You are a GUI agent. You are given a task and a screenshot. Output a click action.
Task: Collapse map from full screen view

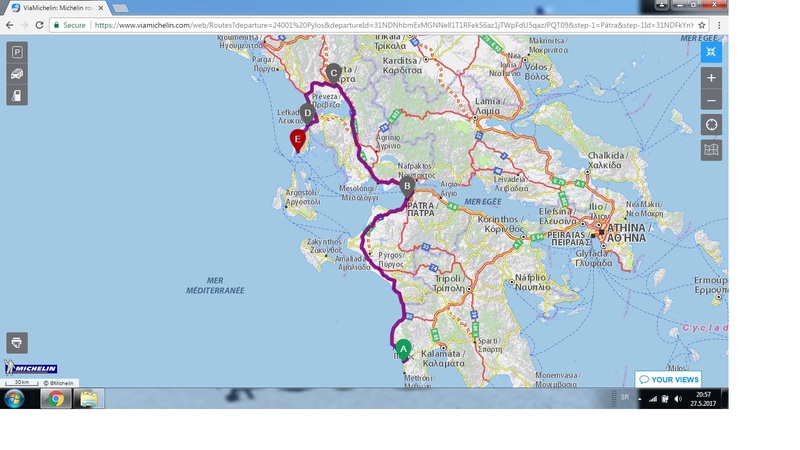(x=711, y=52)
